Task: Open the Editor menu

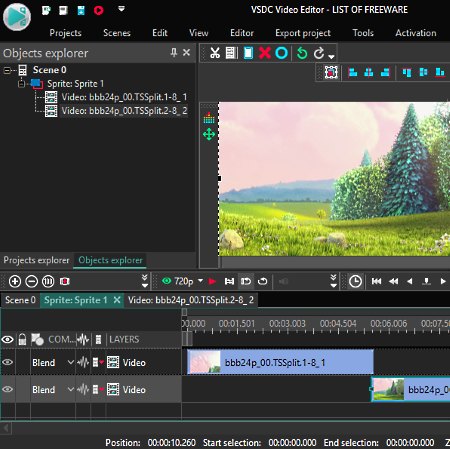Action: point(242,33)
